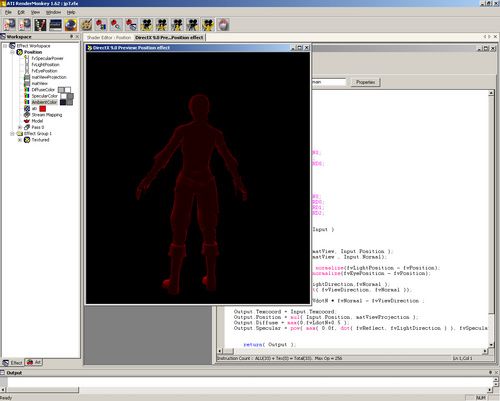Open the View menu
Screen dimensions: 500x401
[35, 12]
